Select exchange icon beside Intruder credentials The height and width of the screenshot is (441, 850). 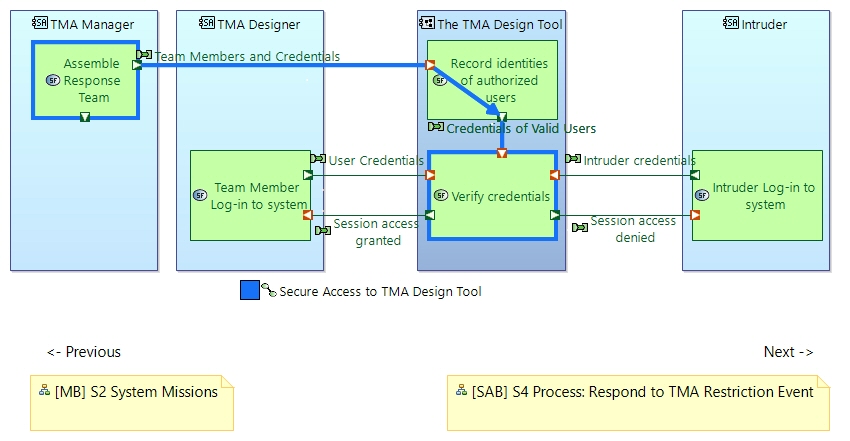pos(573,159)
